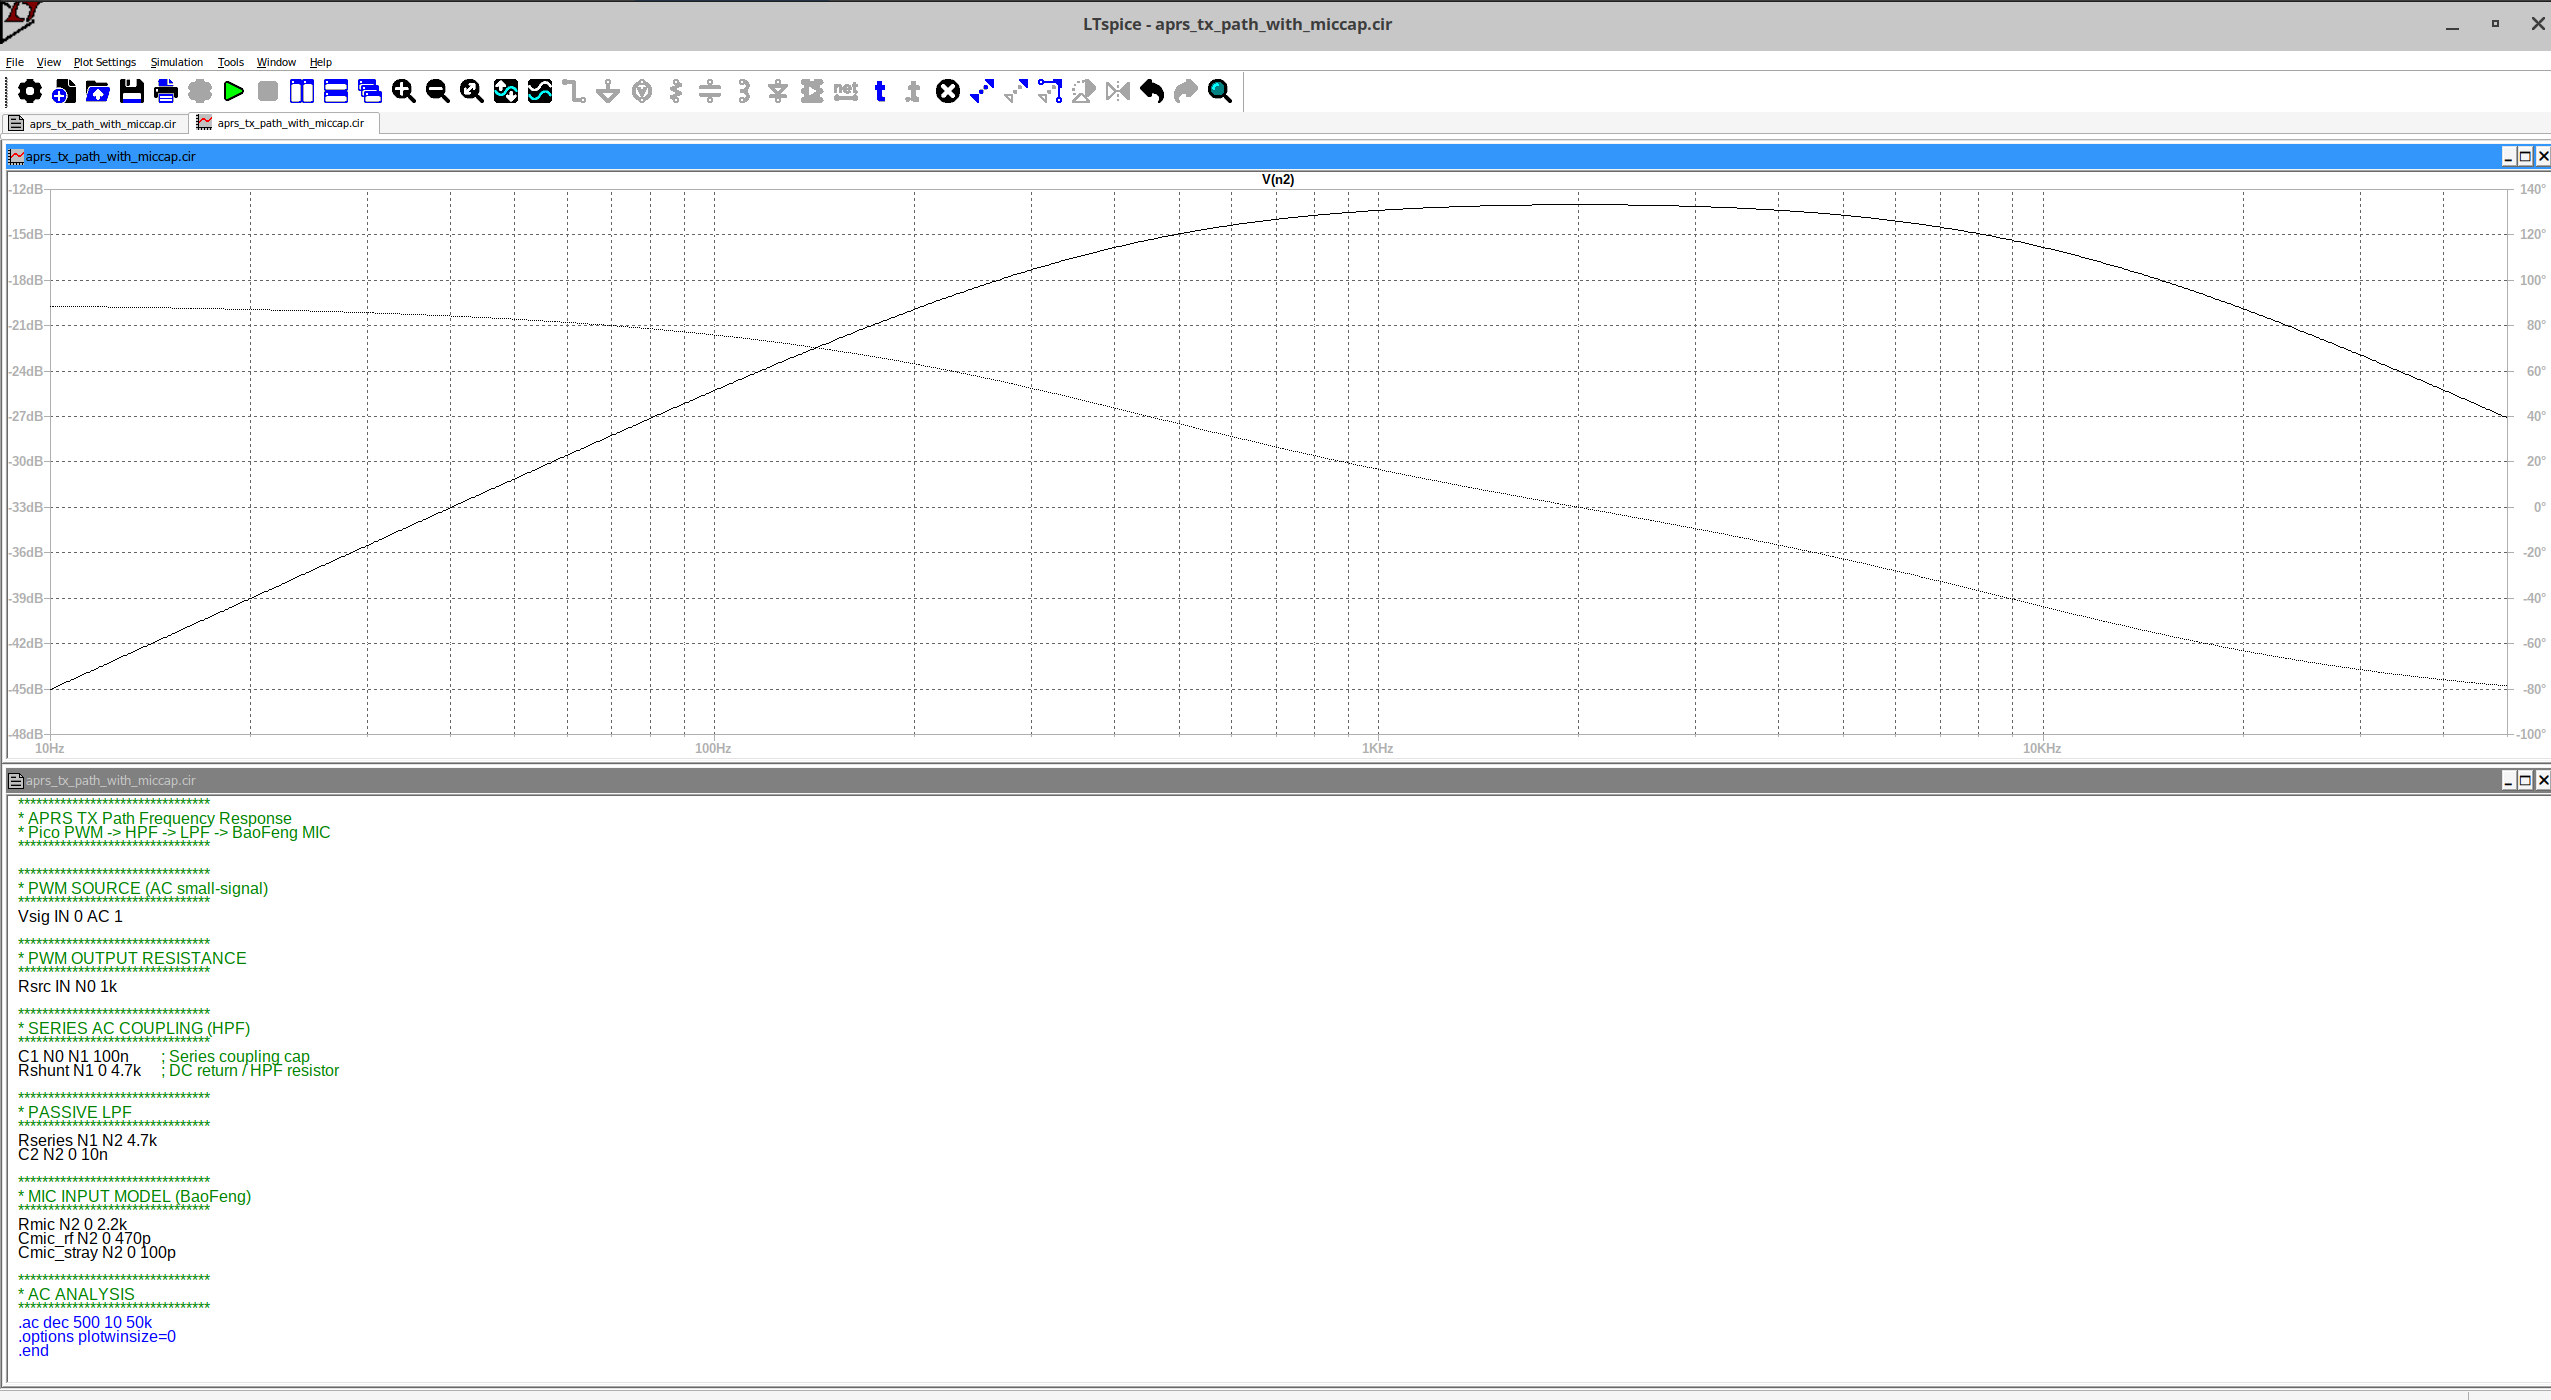This screenshot has width=2551, height=1400.
Task: Zoom to full plot extents
Action: 471,91
